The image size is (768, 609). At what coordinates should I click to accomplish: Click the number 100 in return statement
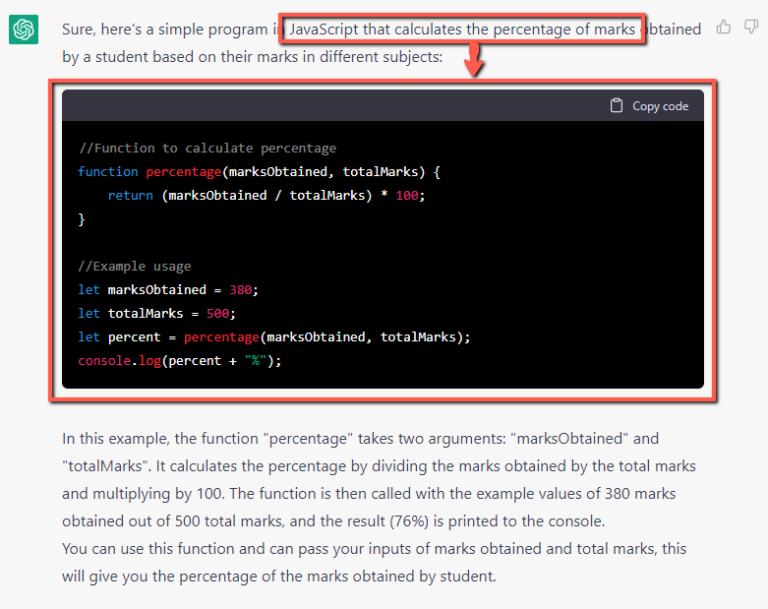tap(407, 196)
